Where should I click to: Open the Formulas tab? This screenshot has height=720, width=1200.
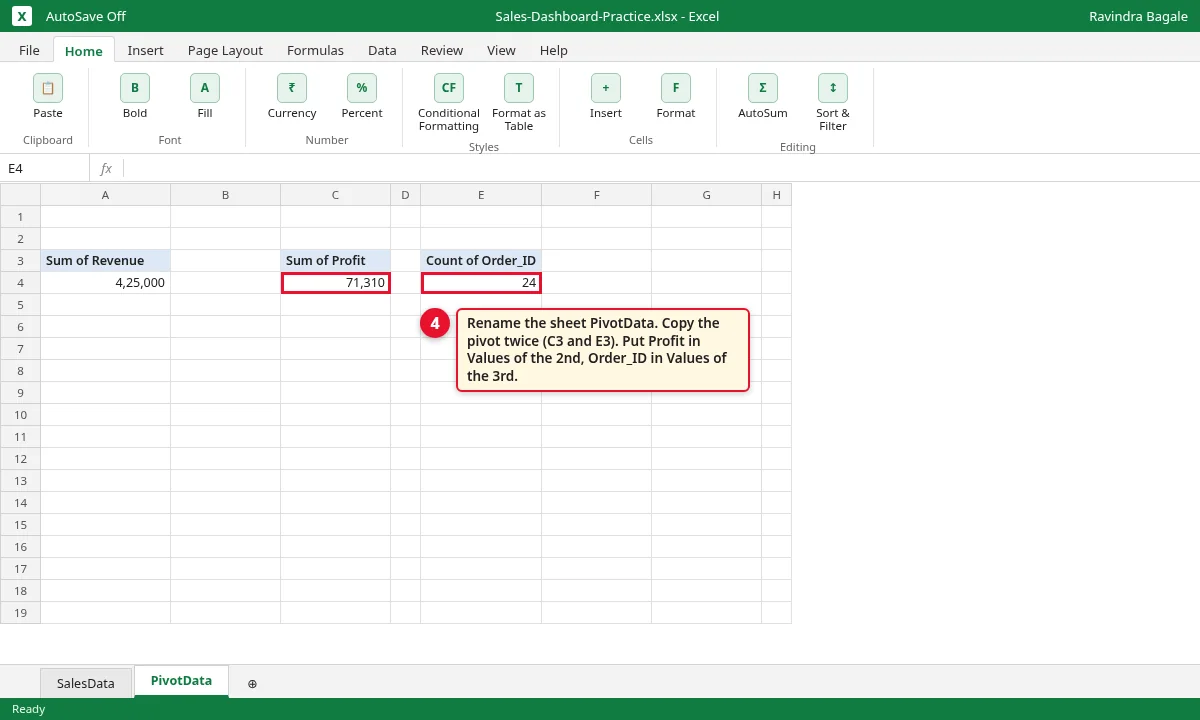click(315, 50)
